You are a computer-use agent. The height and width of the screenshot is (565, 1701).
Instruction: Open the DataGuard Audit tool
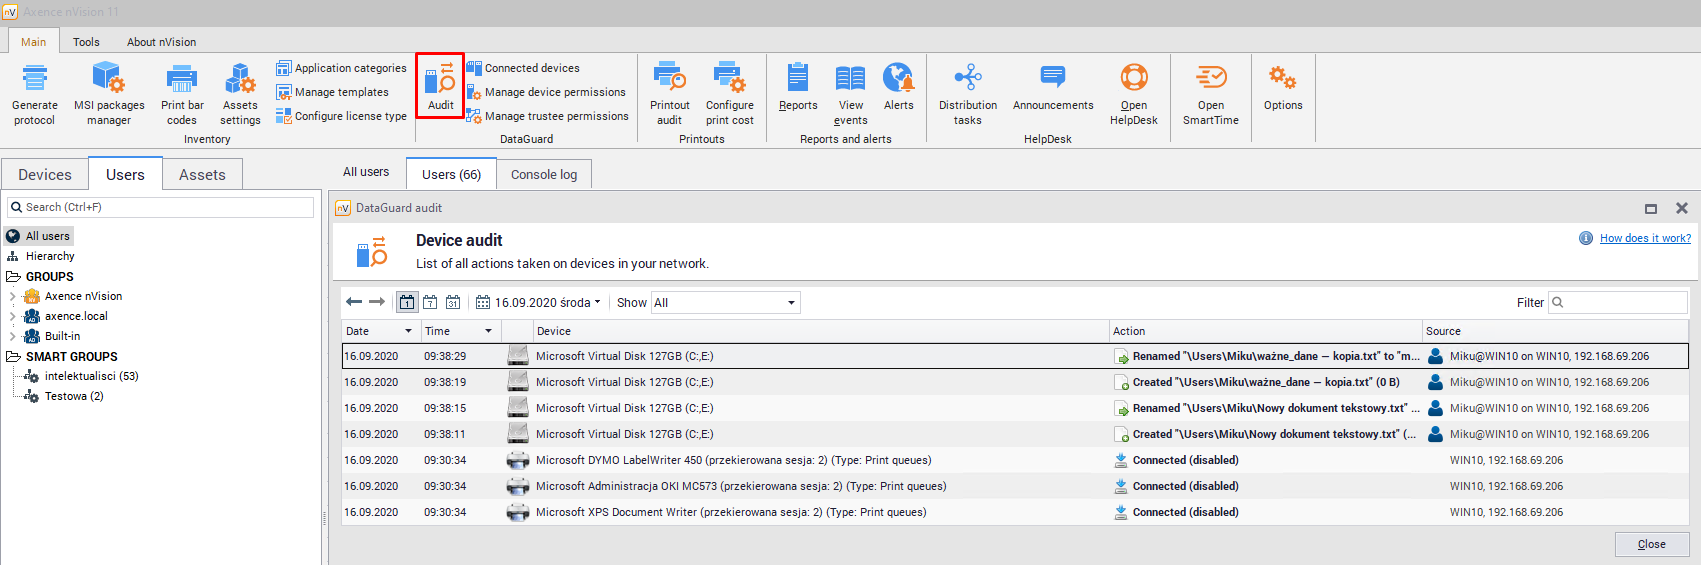[x=440, y=86]
